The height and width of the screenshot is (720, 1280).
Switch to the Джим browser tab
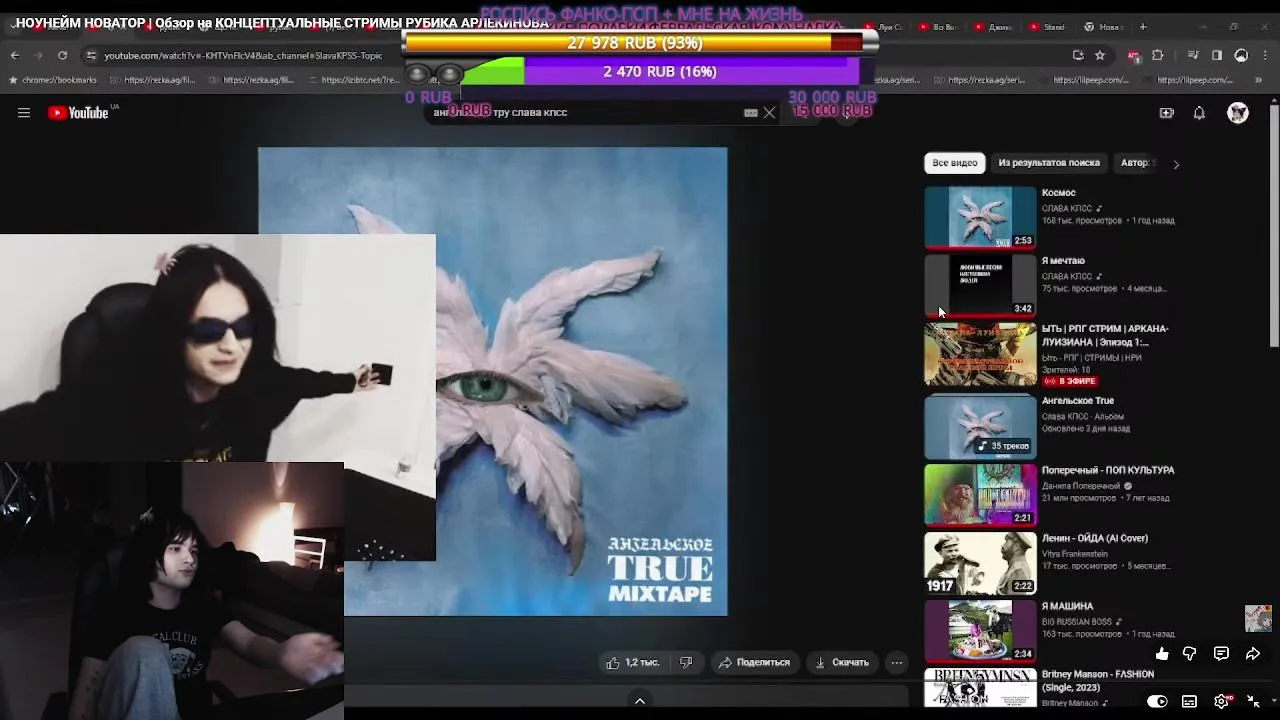click(x=992, y=27)
